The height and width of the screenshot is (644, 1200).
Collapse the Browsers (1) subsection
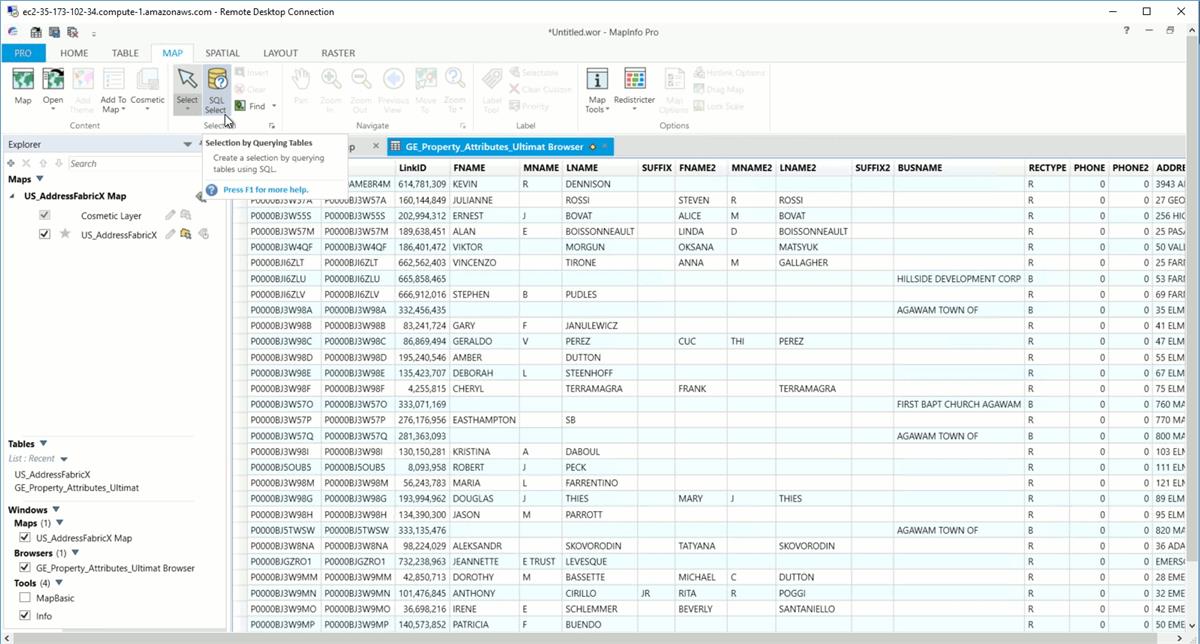coord(73,553)
